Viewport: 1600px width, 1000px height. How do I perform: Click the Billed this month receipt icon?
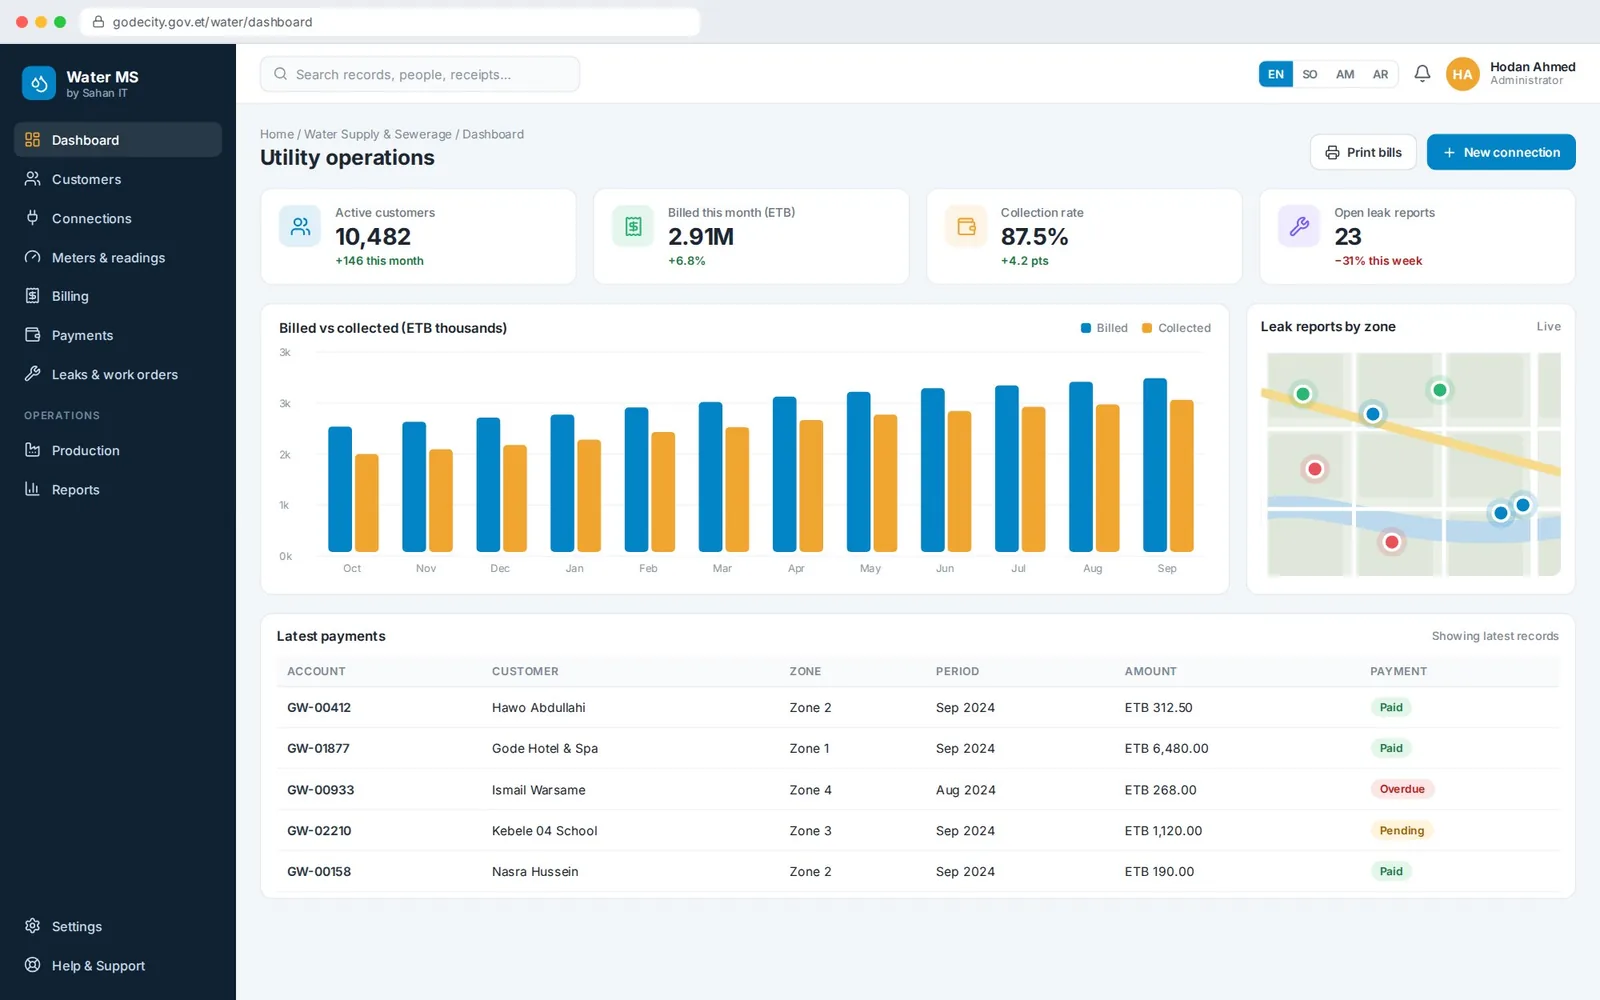coord(633,227)
